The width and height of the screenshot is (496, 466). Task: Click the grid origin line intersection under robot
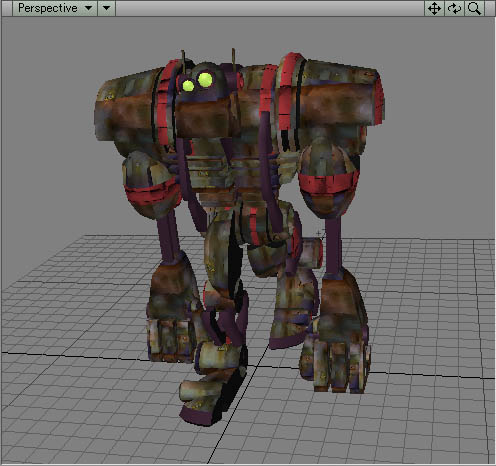(x=257, y=366)
